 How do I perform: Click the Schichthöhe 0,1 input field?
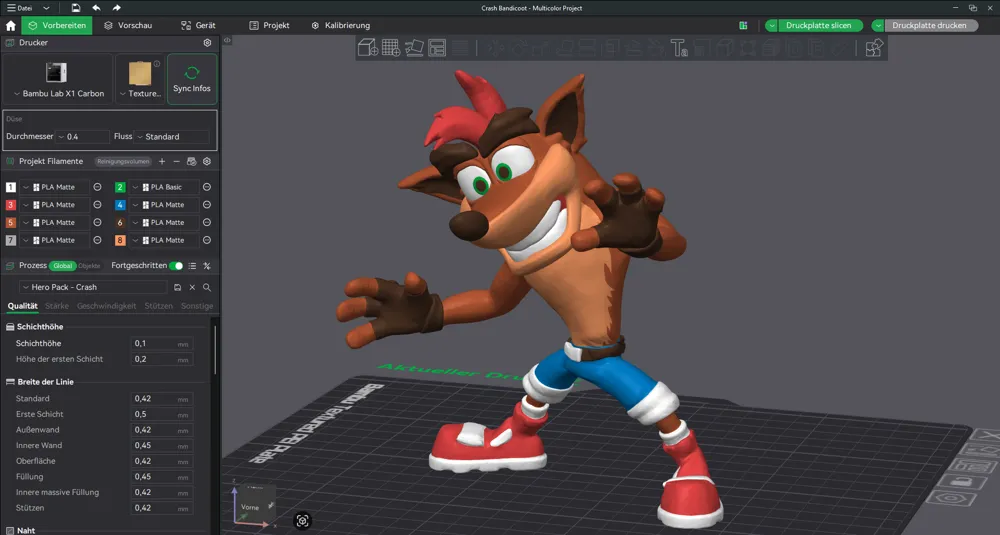coord(161,344)
